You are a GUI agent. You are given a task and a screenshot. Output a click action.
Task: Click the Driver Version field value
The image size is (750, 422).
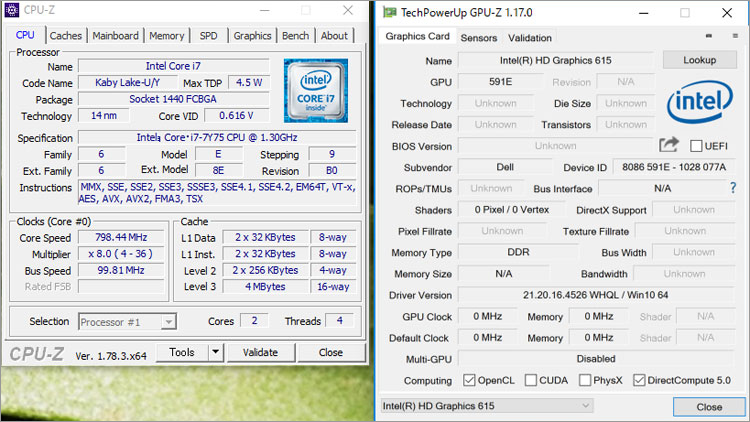click(596, 295)
